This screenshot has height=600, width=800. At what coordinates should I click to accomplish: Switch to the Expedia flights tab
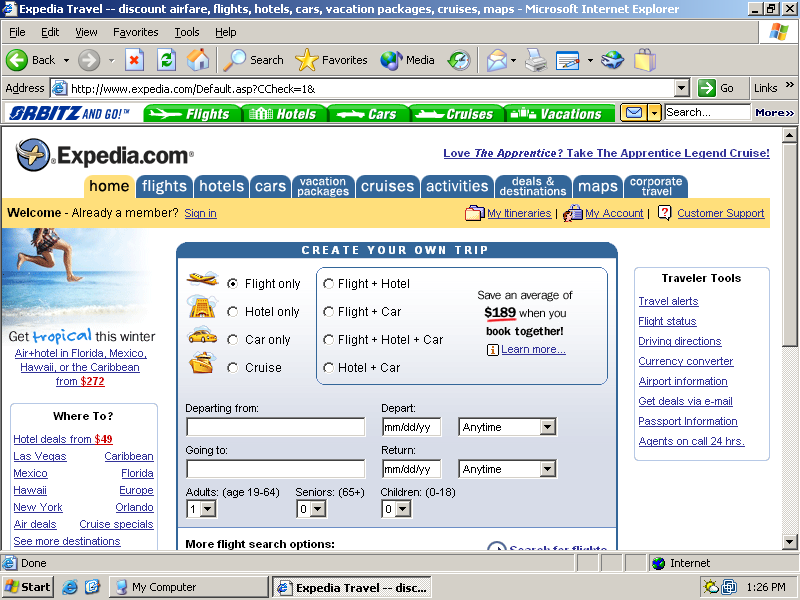click(x=164, y=186)
